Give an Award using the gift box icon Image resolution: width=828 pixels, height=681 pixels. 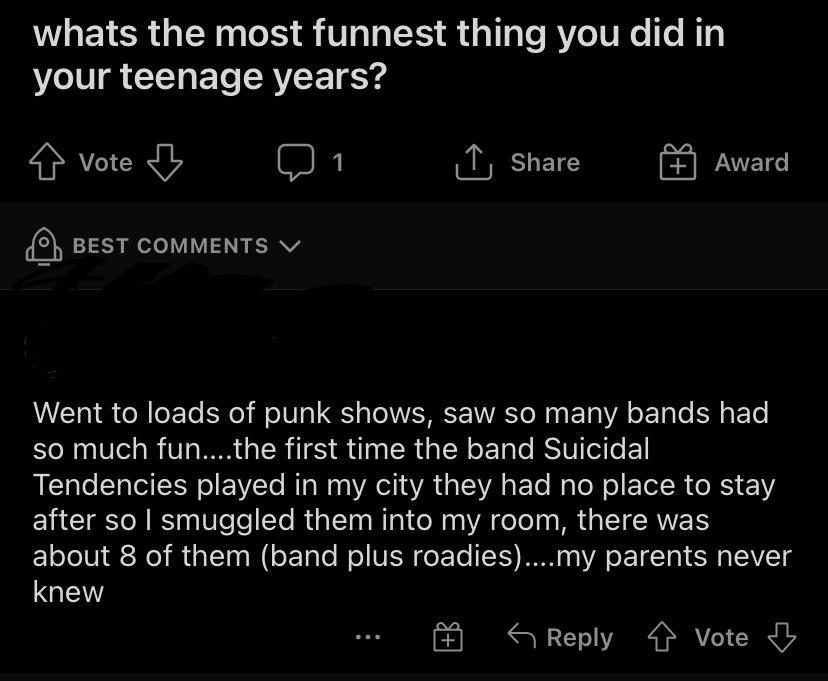(679, 162)
